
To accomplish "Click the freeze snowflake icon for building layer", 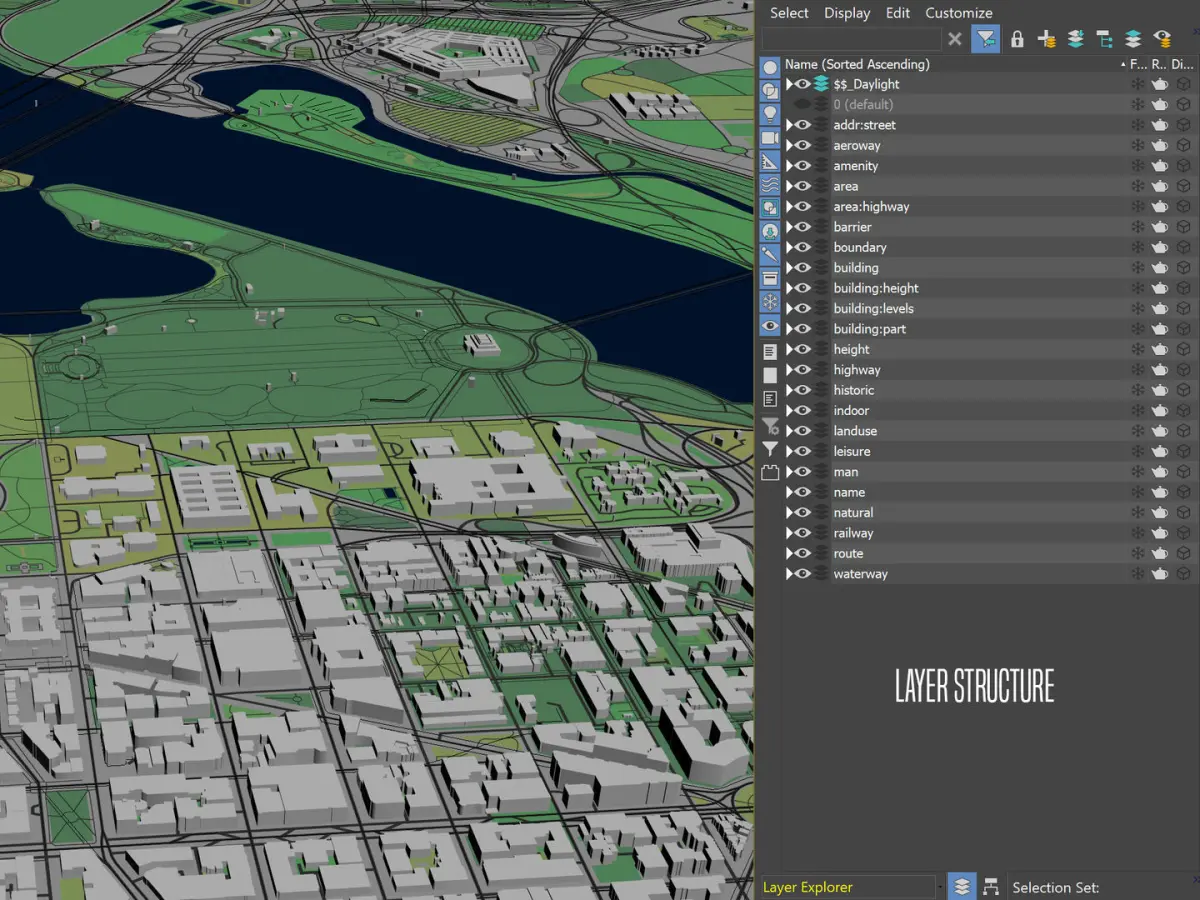I will [1137, 268].
